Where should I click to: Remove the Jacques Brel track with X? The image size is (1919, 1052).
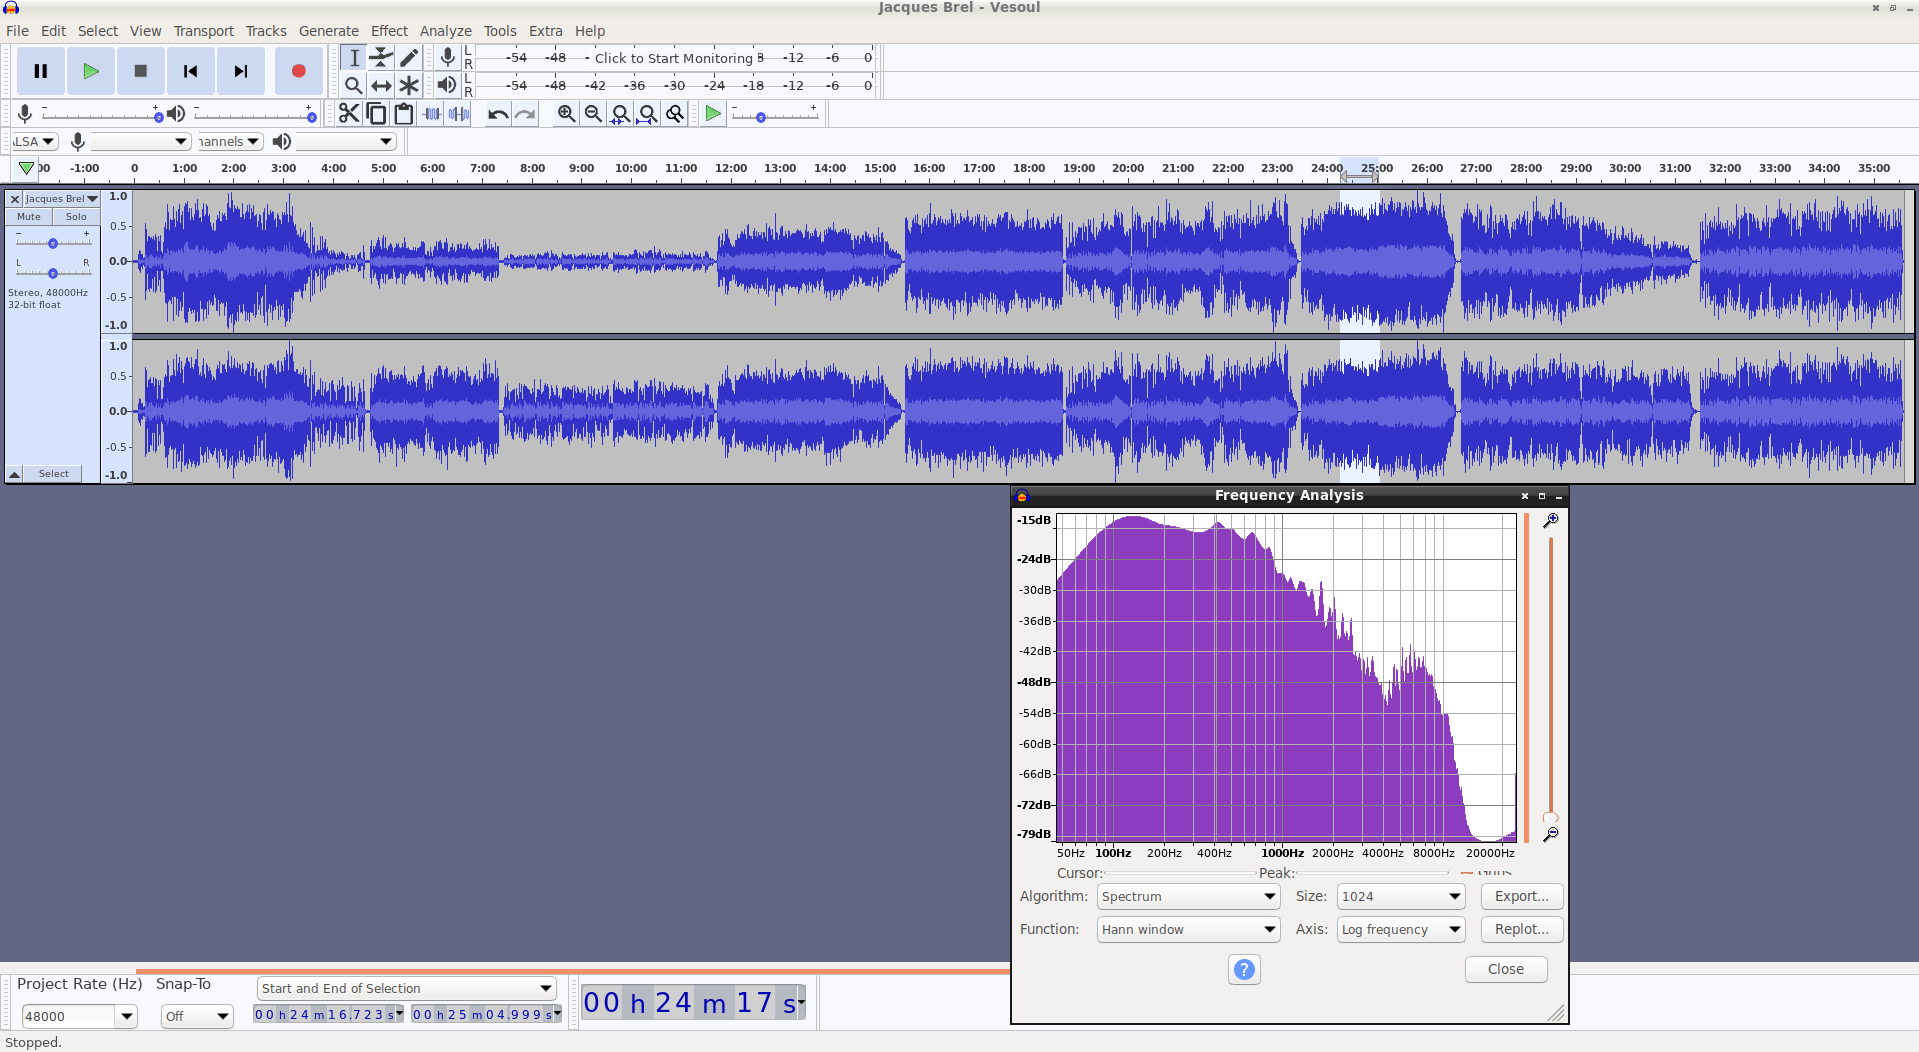click(x=15, y=199)
